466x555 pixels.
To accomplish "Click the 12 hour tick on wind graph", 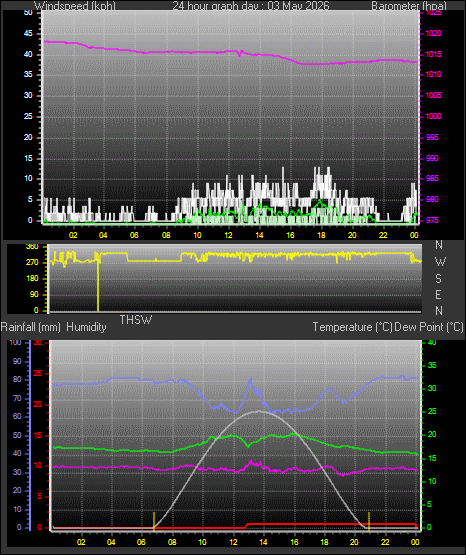I will click(x=228, y=235).
